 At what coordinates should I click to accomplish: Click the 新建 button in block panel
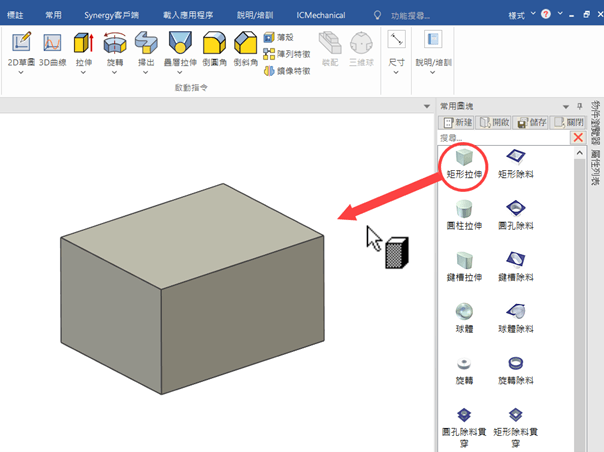457,123
